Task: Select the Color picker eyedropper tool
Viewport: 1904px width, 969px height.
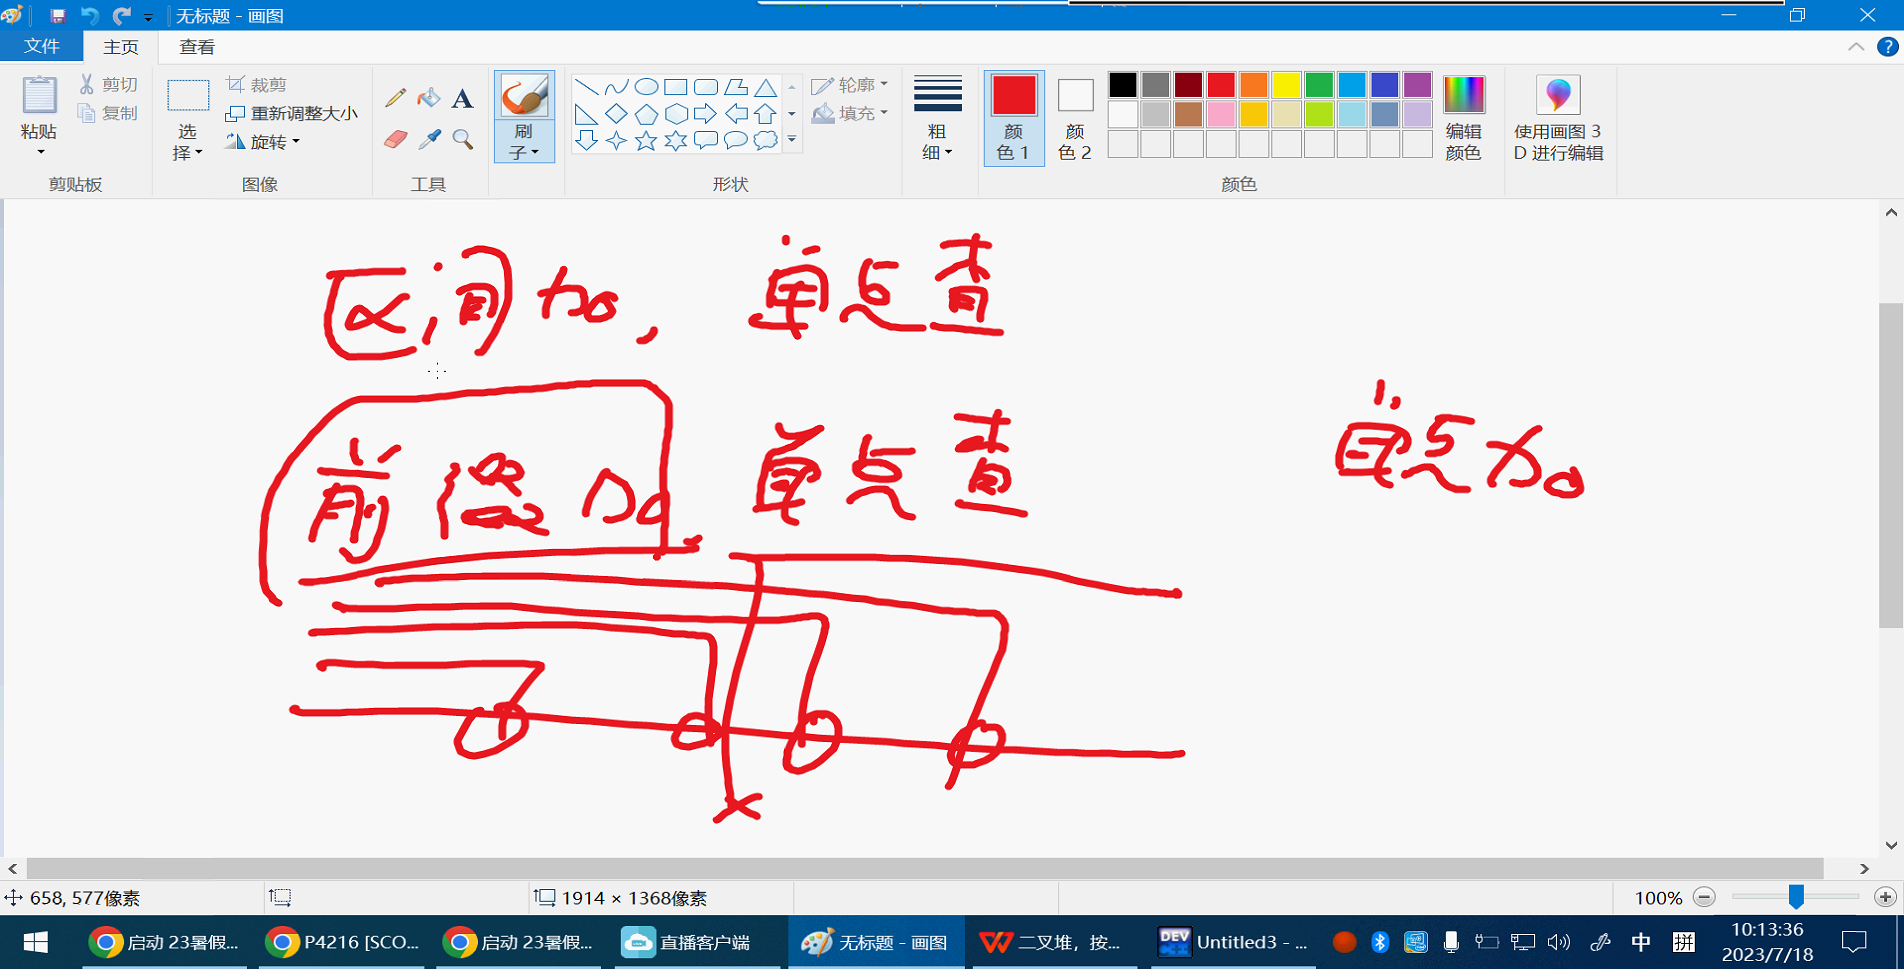Action: (429, 139)
